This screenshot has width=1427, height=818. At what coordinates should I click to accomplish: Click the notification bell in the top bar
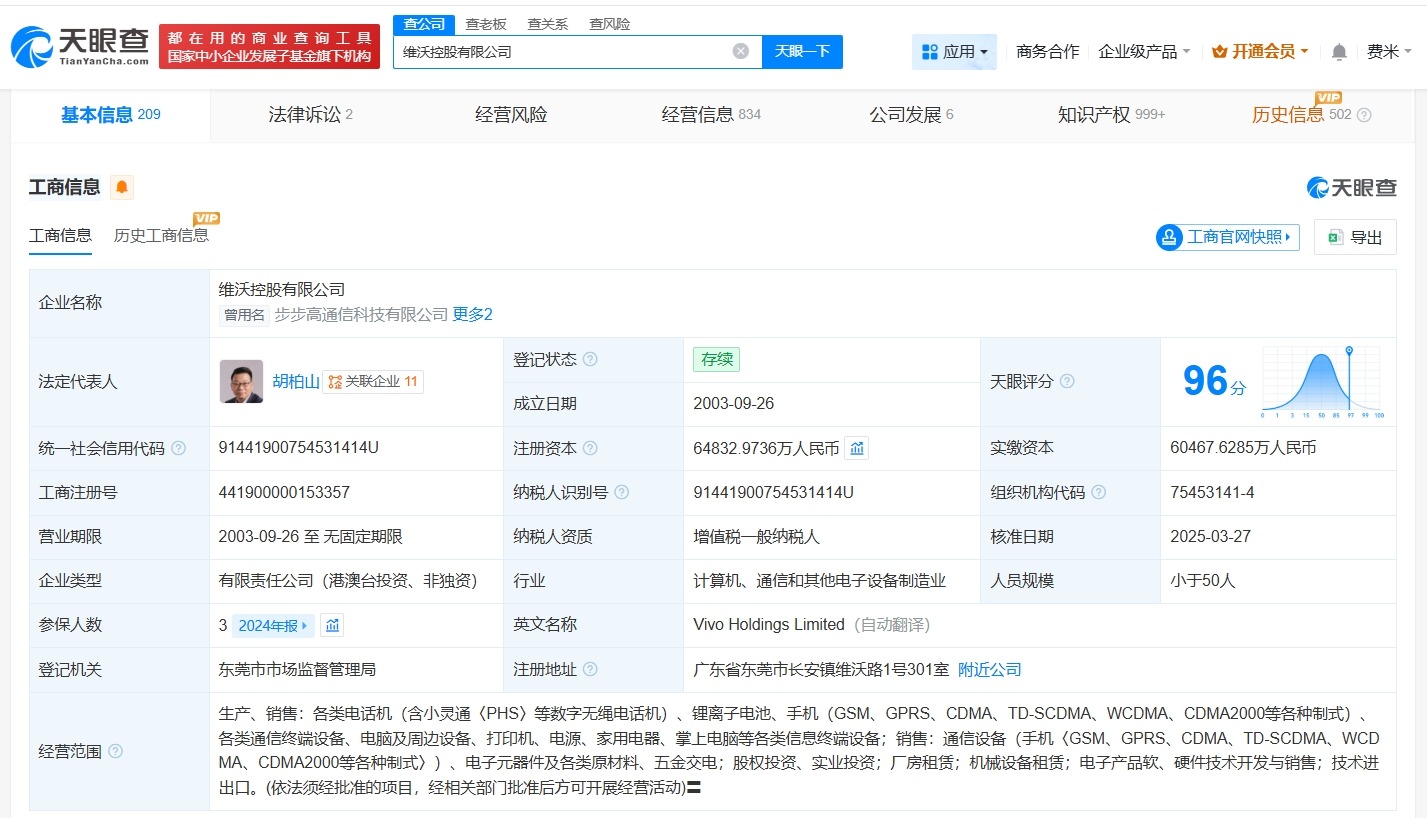pyautogui.click(x=1337, y=51)
